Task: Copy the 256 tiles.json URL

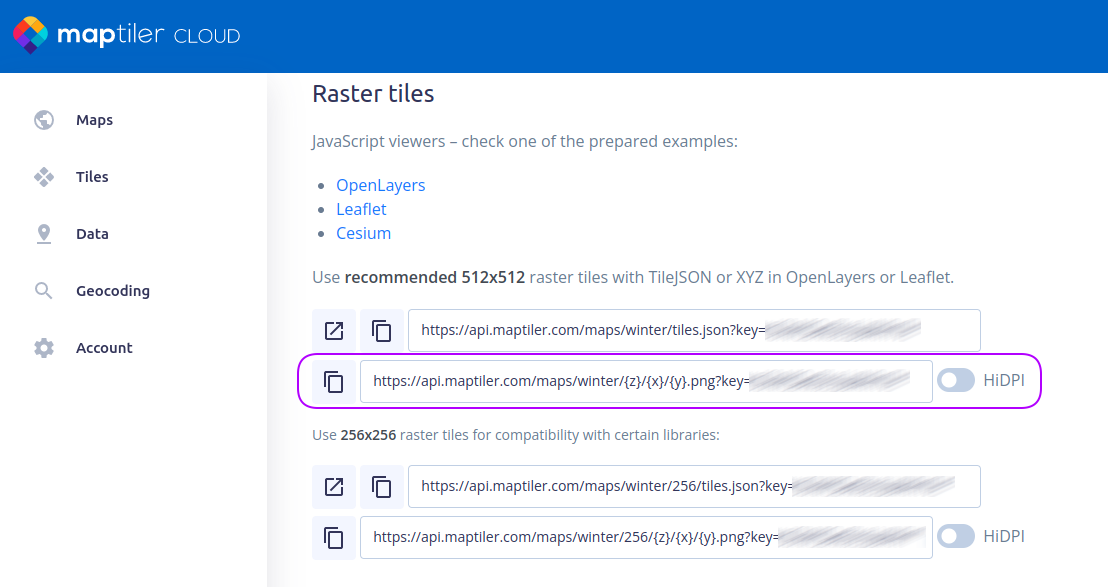Action: click(x=382, y=486)
